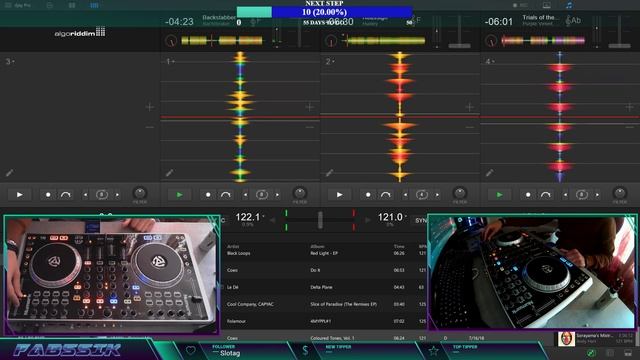This screenshot has height=360, width=640.
Task: Zoom in waveform with plus on deck 3
Action: tap(149, 107)
